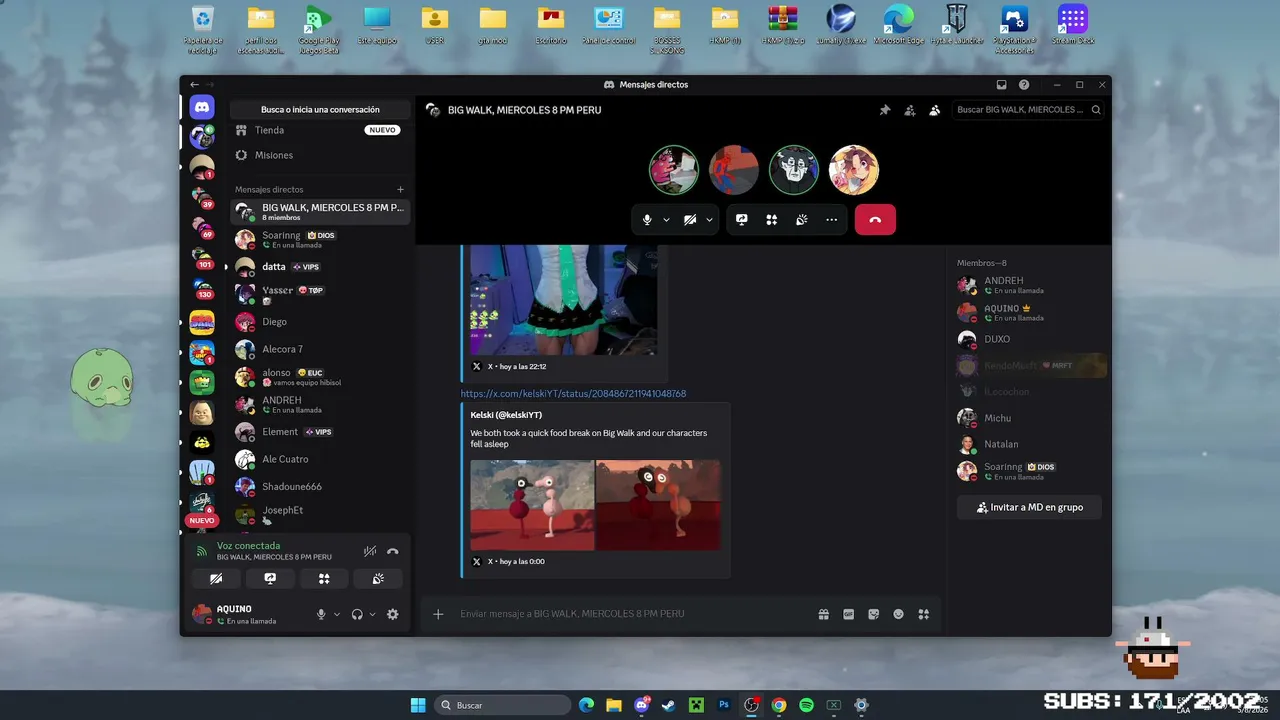Open the x.com kelskiYT status link
This screenshot has width=1280, height=720.
(x=573, y=394)
